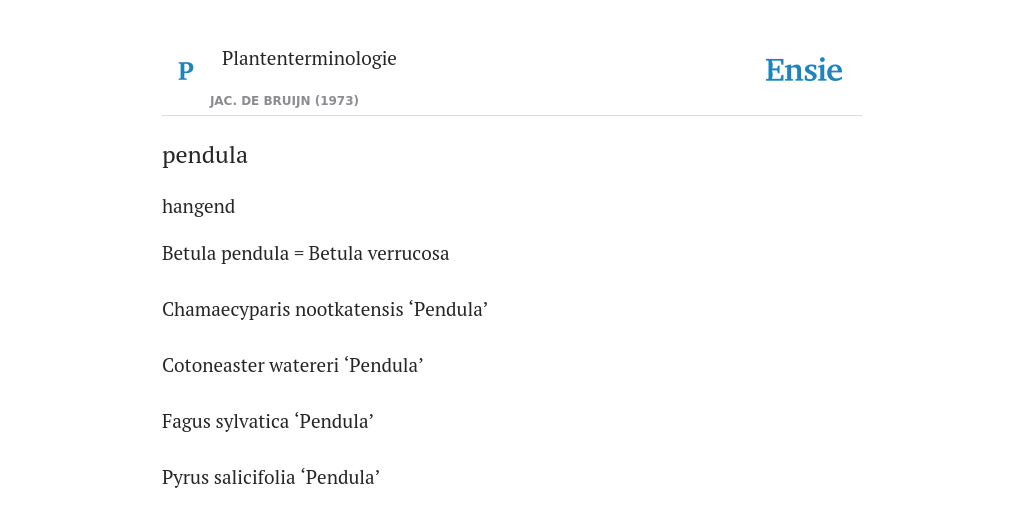This screenshot has height=512, width=1024.
Task: Click 'Pendula' in the Pyrus line
Action: click(x=340, y=478)
